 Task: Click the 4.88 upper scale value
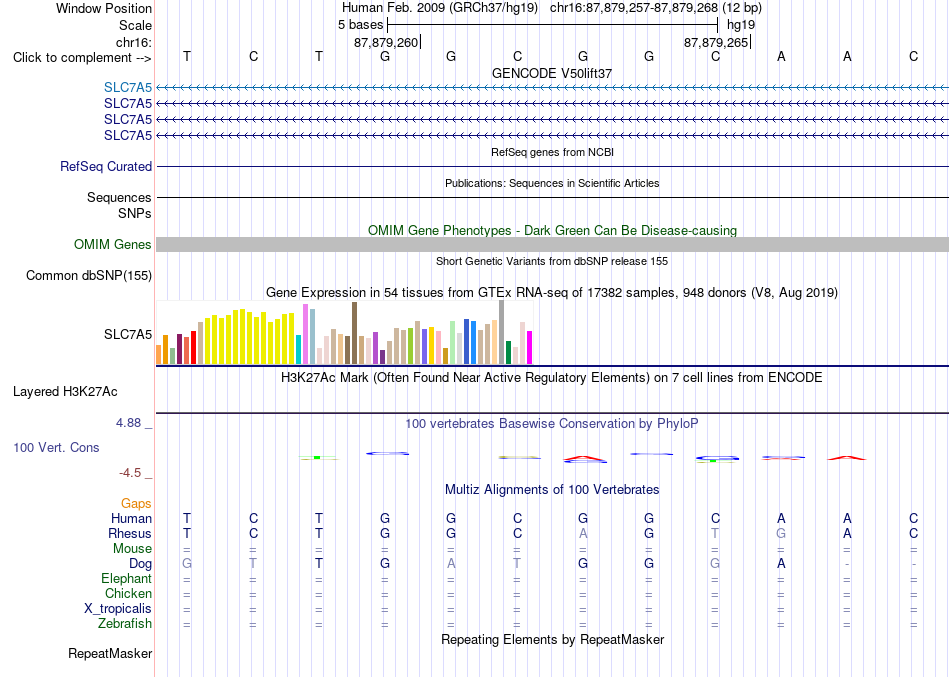coord(128,422)
